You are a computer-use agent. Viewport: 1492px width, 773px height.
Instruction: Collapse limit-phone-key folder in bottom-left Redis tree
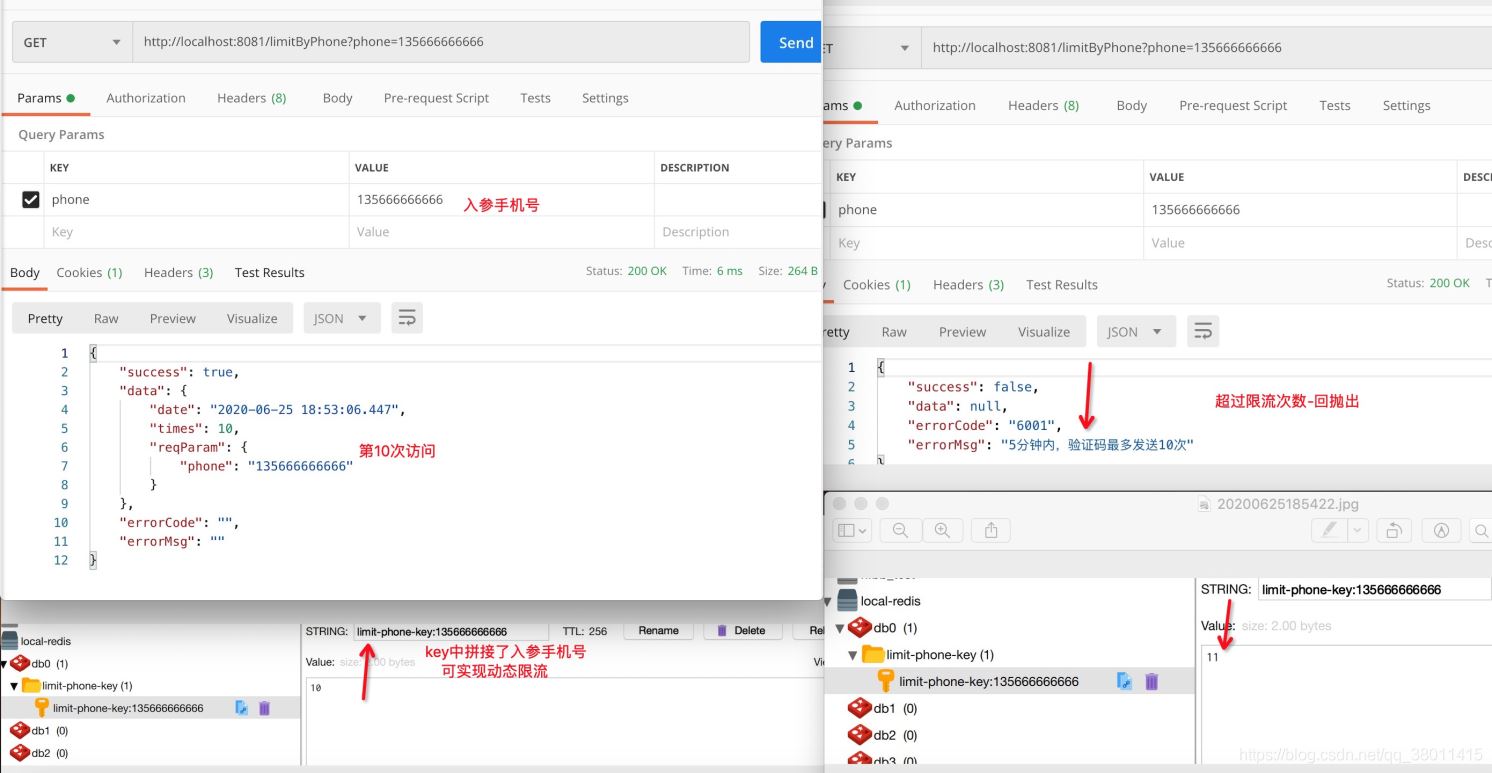point(14,686)
